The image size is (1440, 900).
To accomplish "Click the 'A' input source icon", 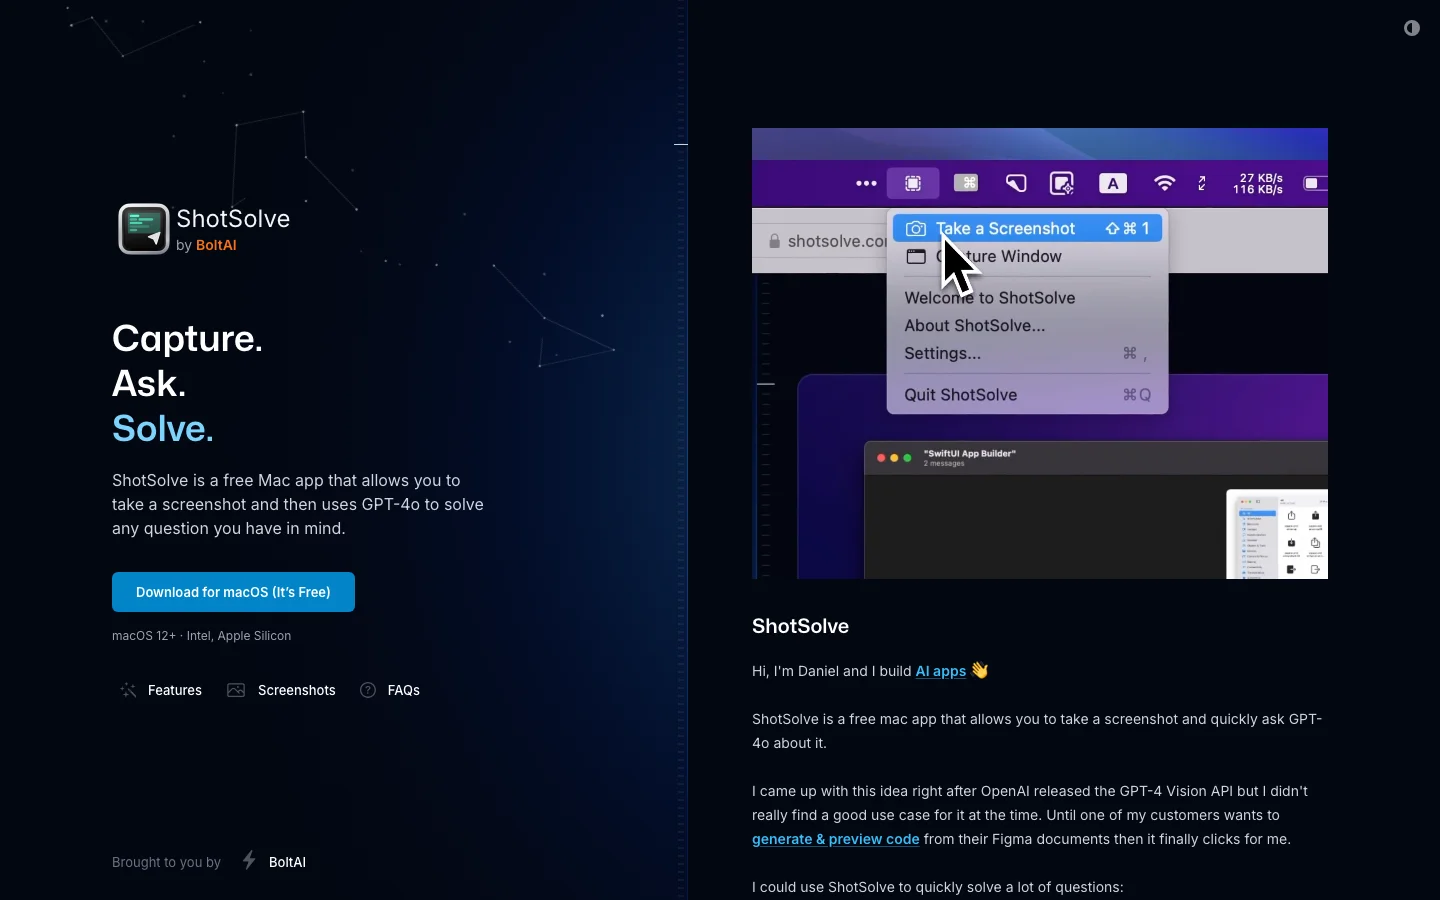I will pos(1115,184).
